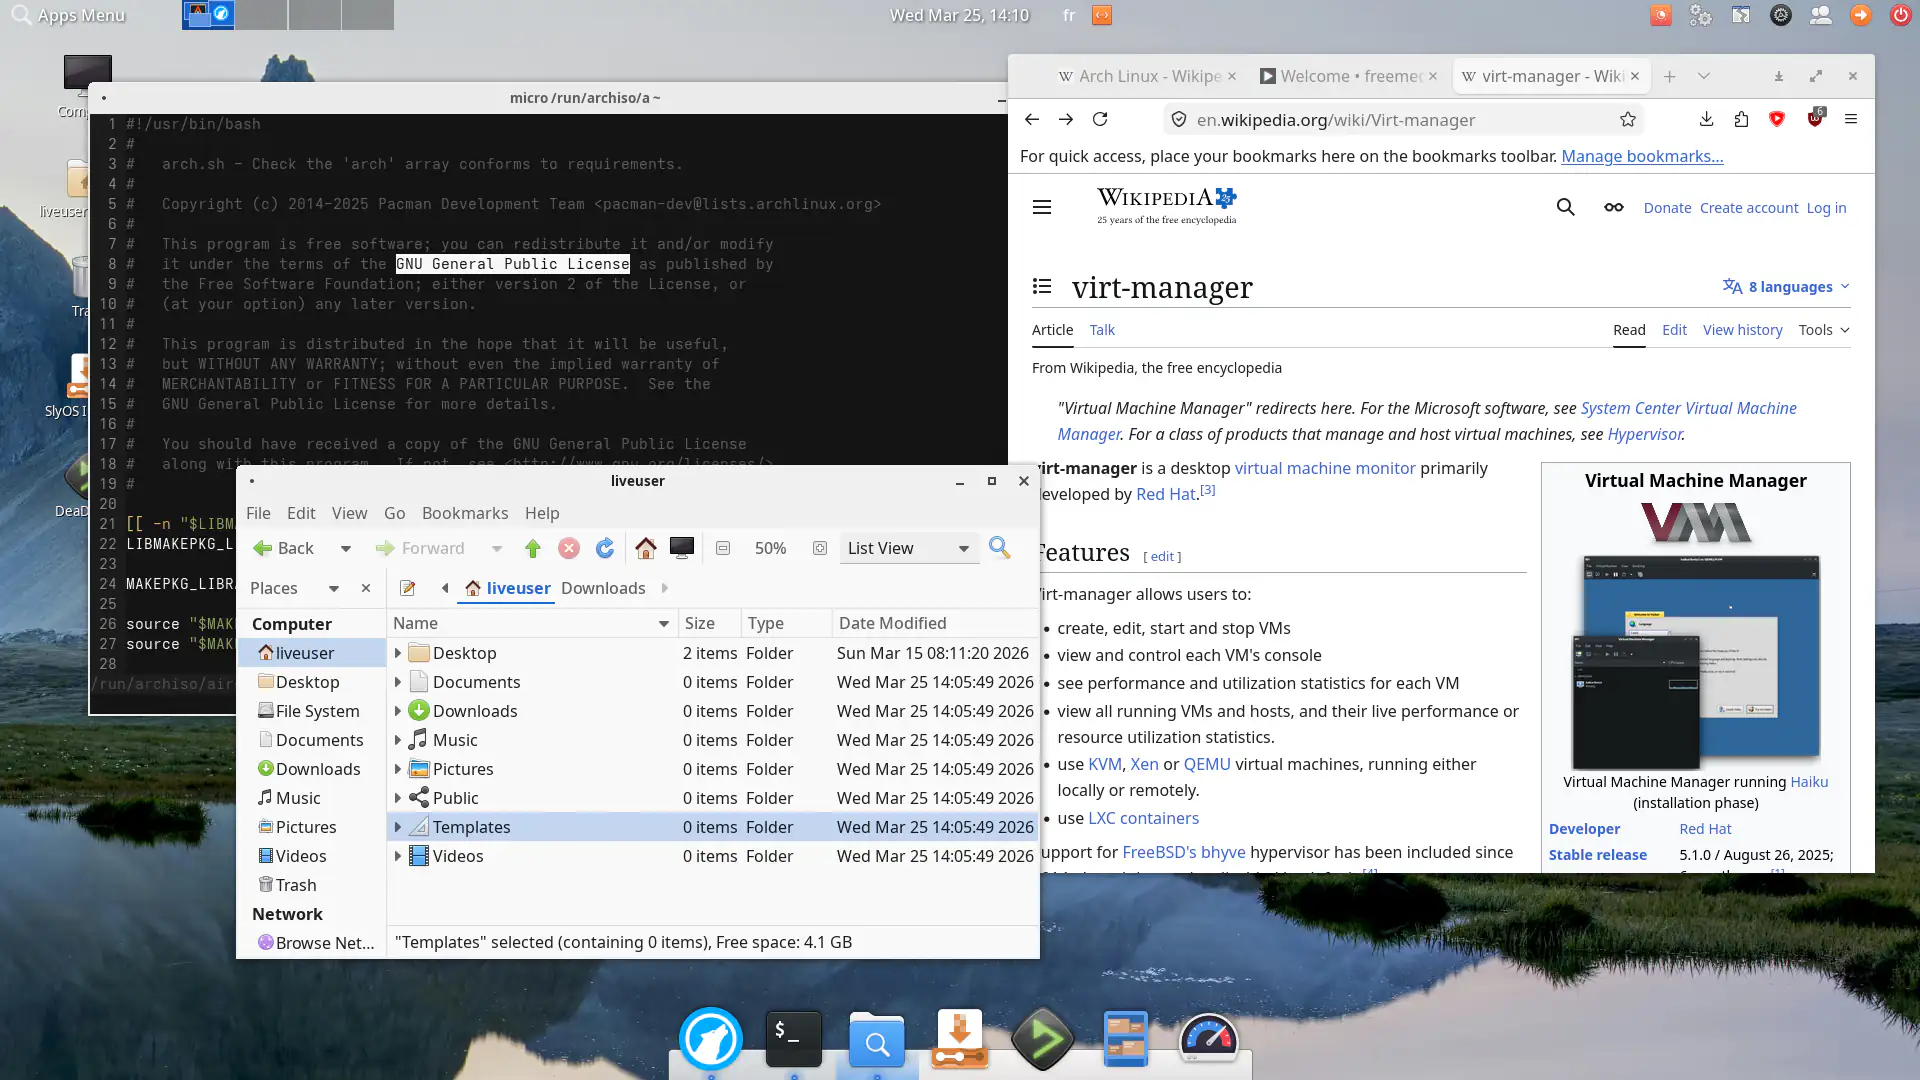Bookmark this Wikipedia page with star

pos(1628,120)
